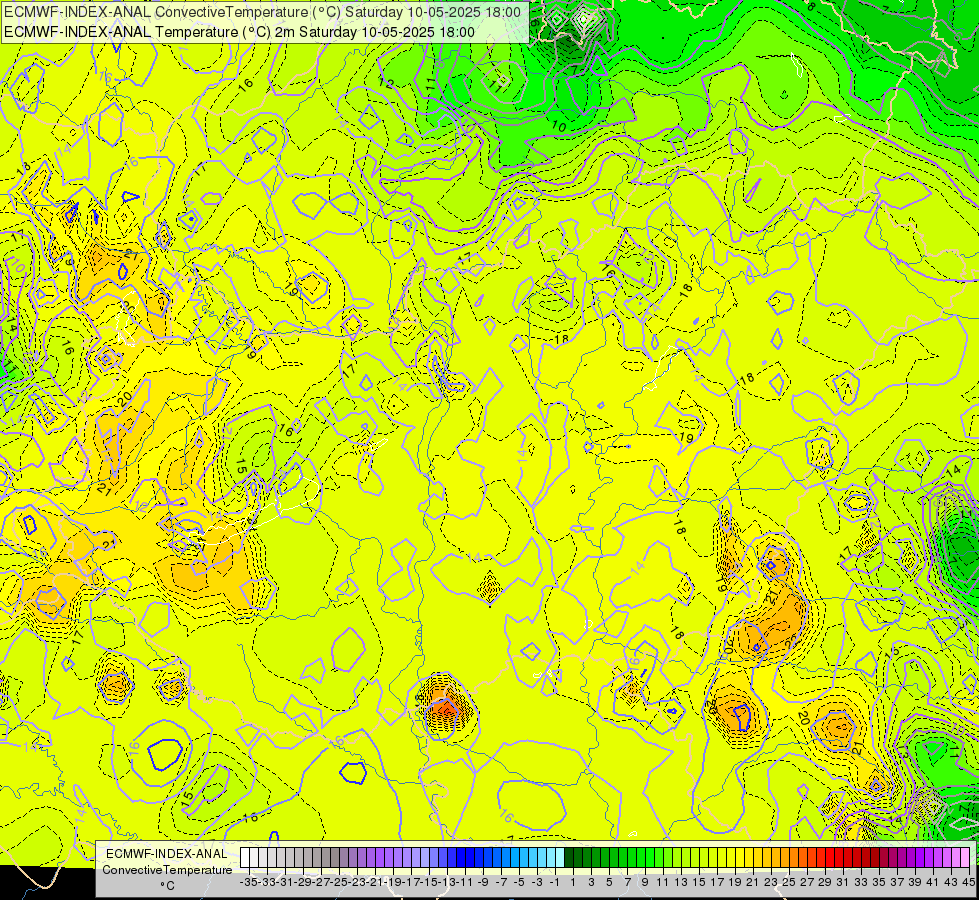The height and width of the screenshot is (900, 979).
Task: Select the white legend swatch above -35
Action: click(245, 857)
